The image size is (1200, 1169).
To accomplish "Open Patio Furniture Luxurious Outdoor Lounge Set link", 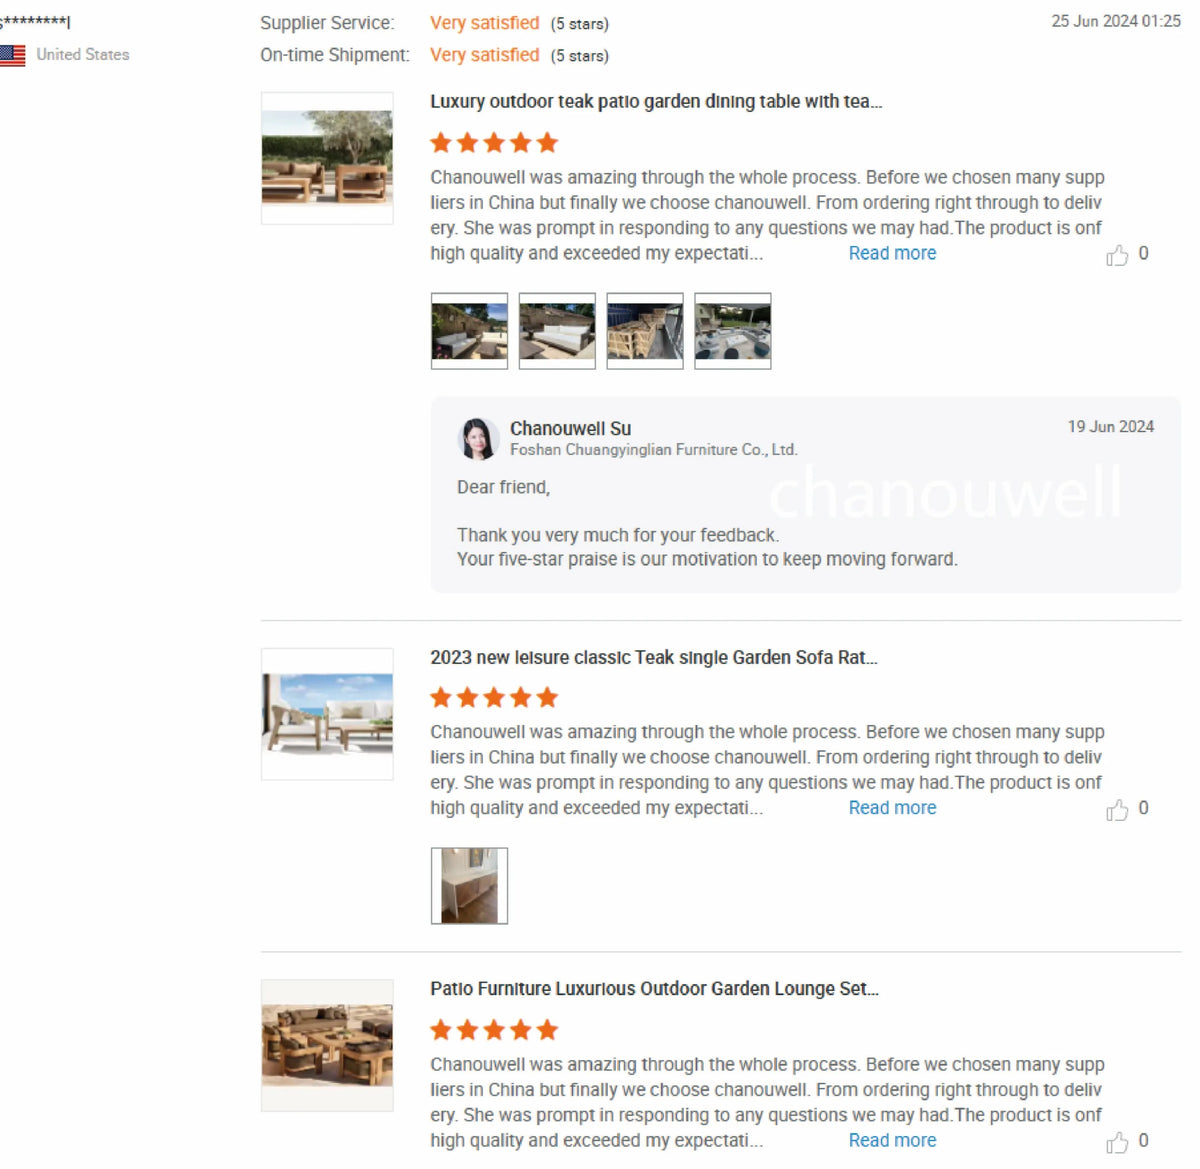I will coord(655,989).
